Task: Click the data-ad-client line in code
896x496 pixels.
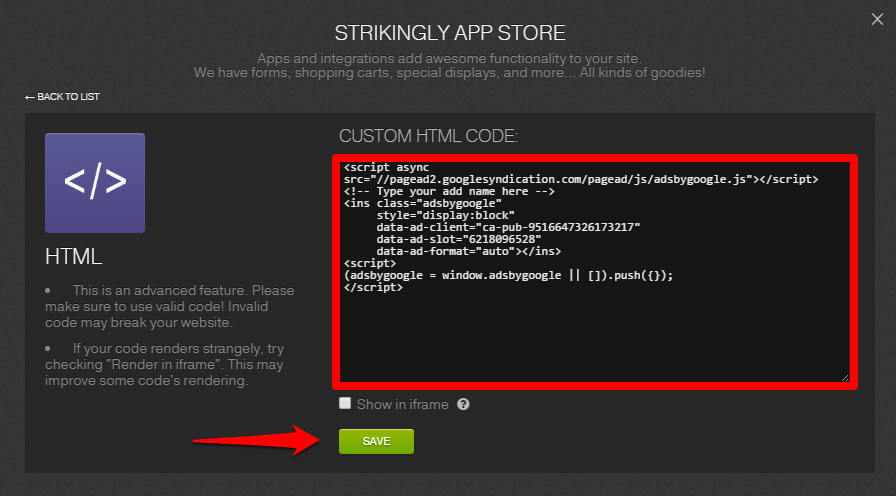Action: pyautogui.click(x=509, y=227)
